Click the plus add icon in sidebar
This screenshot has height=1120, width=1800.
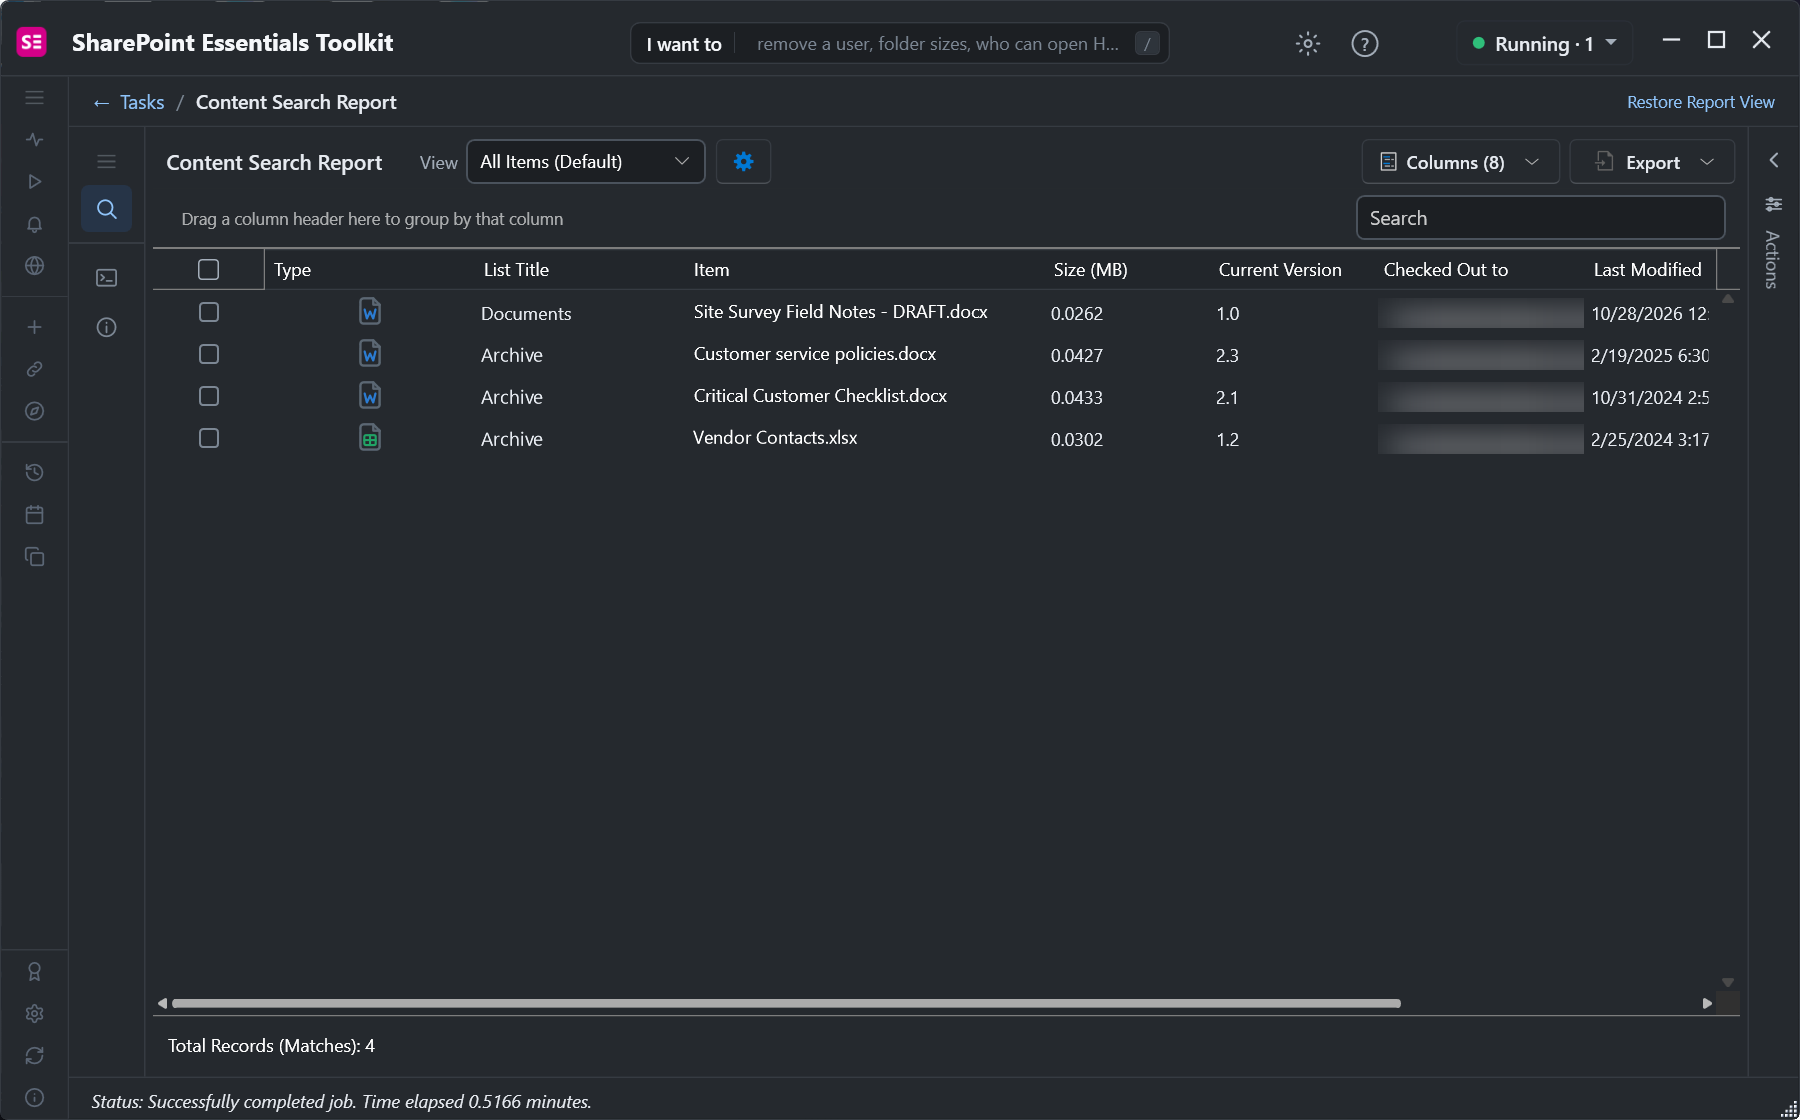coord(34,327)
